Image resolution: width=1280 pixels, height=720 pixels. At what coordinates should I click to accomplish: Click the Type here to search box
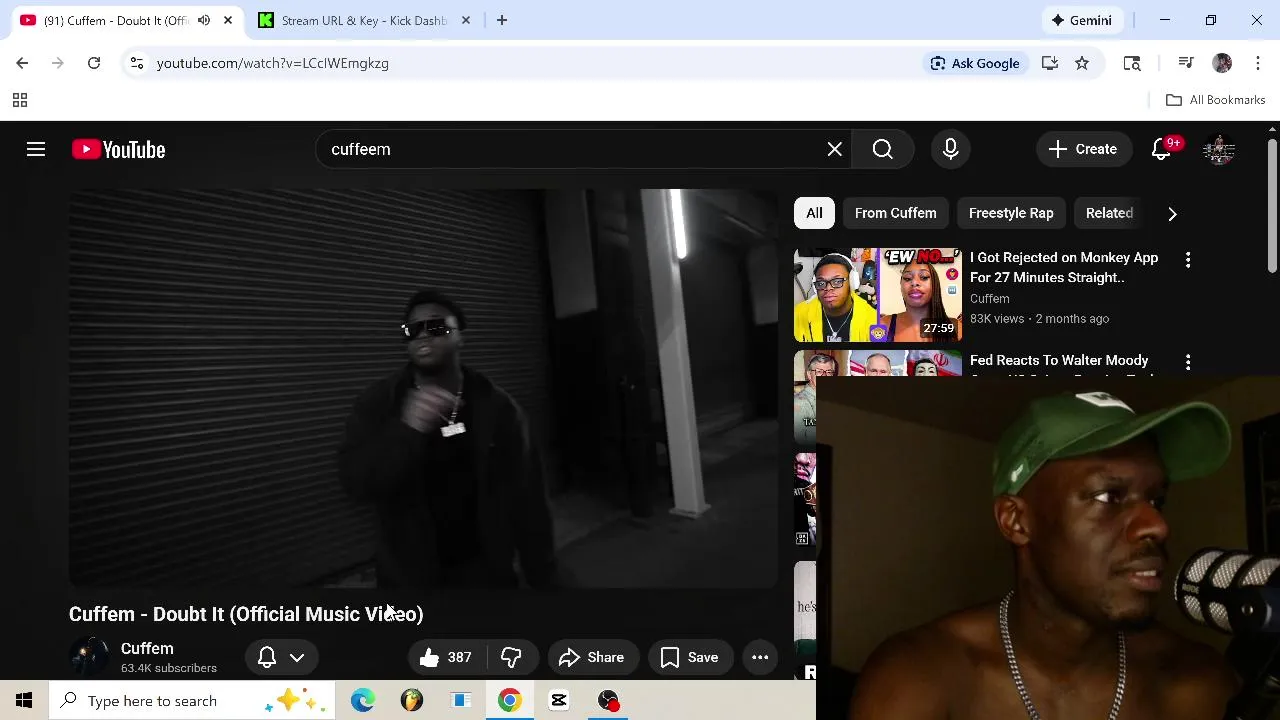(x=192, y=701)
